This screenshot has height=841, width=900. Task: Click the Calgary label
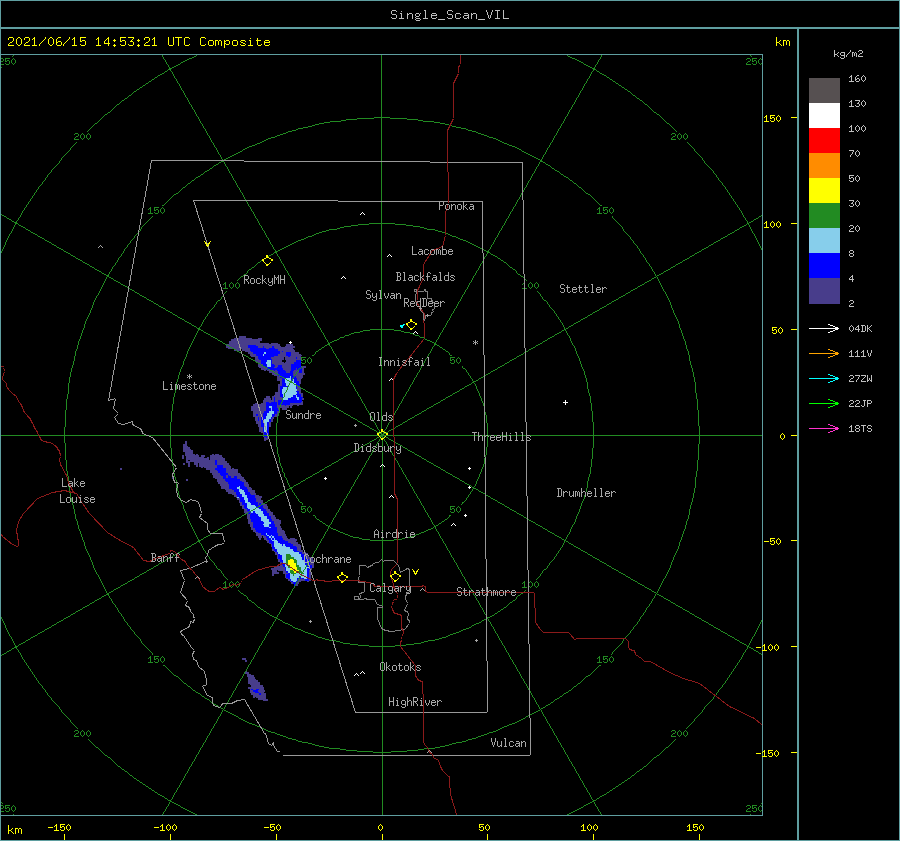point(390,588)
